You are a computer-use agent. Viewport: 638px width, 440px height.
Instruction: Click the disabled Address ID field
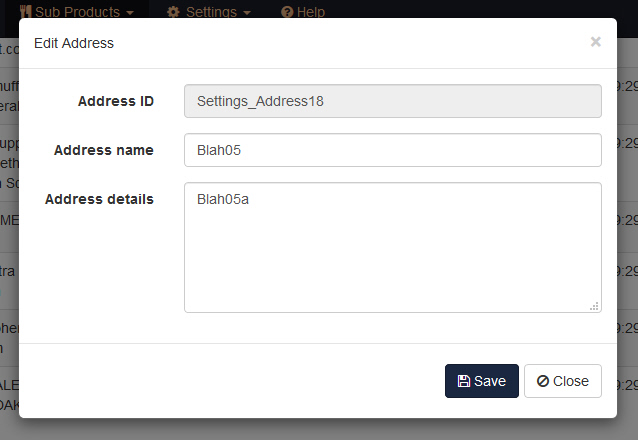(392, 101)
